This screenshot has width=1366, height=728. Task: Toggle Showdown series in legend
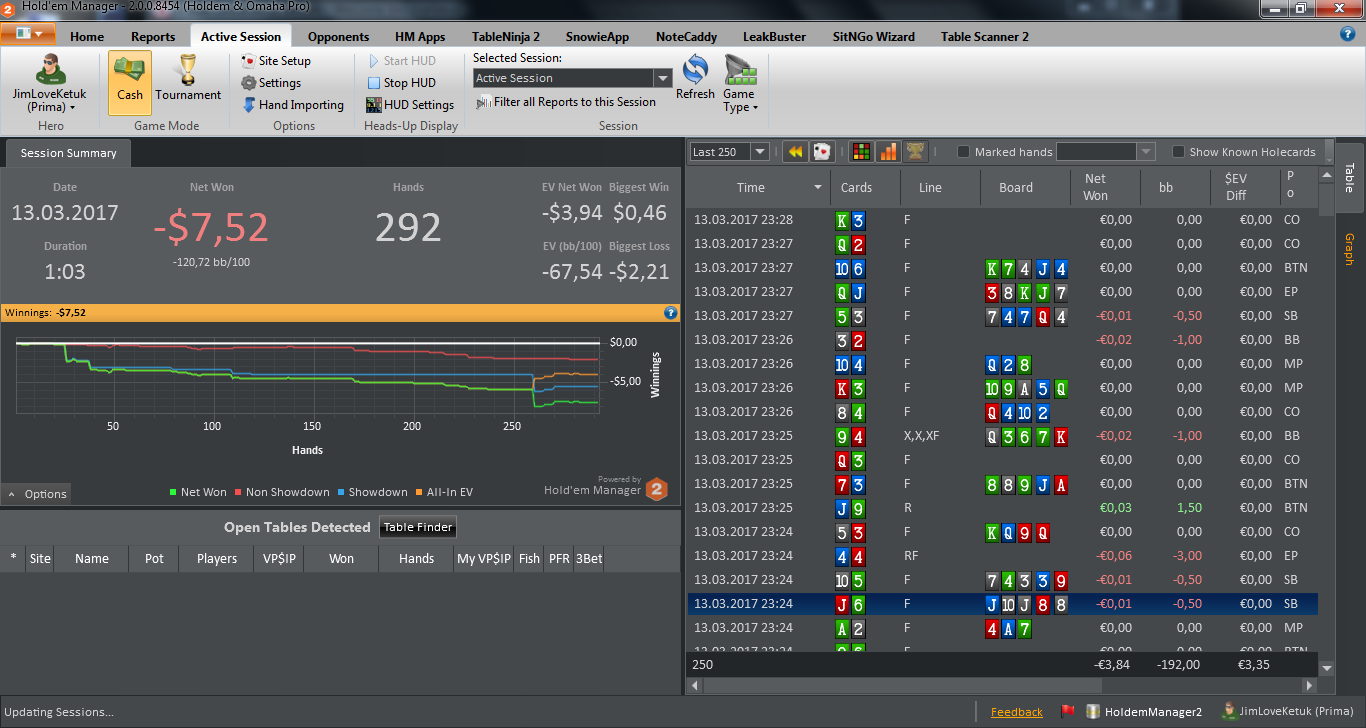pyautogui.click(x=372, y=492)
